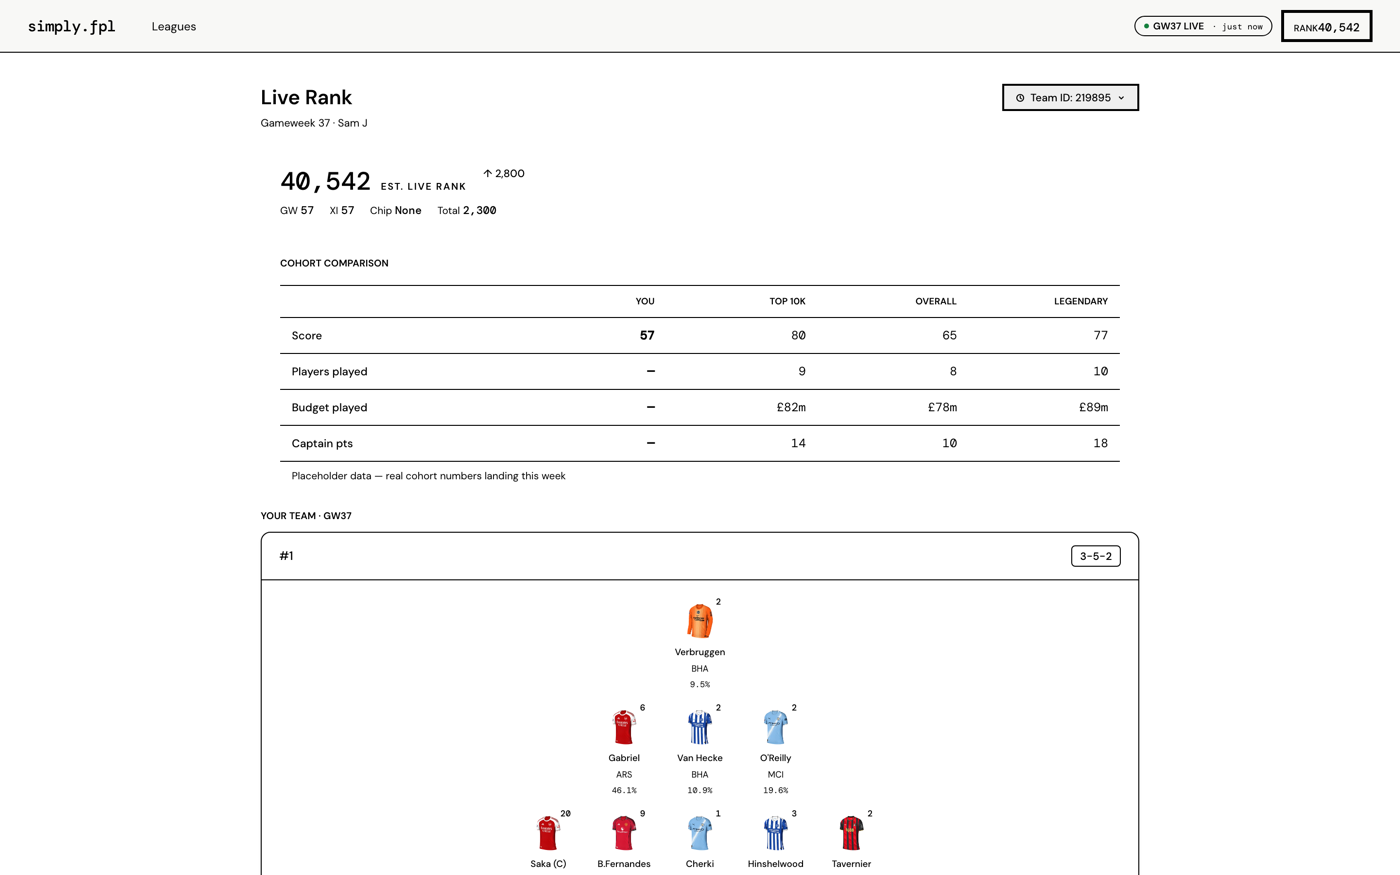Click the GW37 LIVE status pill

tap(1203, 26)
